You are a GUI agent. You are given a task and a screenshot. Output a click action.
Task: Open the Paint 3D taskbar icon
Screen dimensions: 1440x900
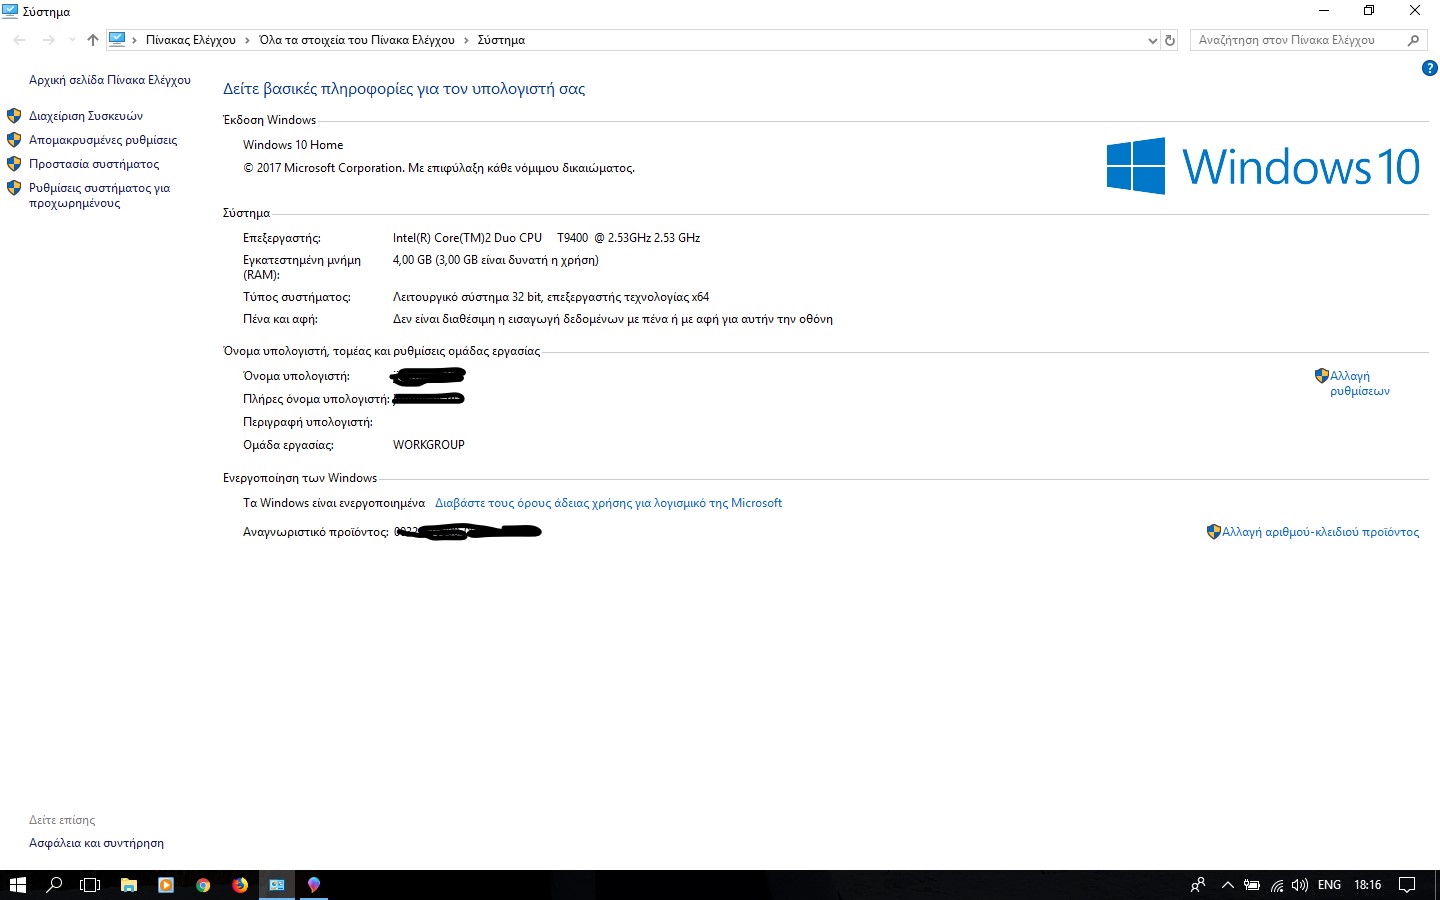point(314,885)
